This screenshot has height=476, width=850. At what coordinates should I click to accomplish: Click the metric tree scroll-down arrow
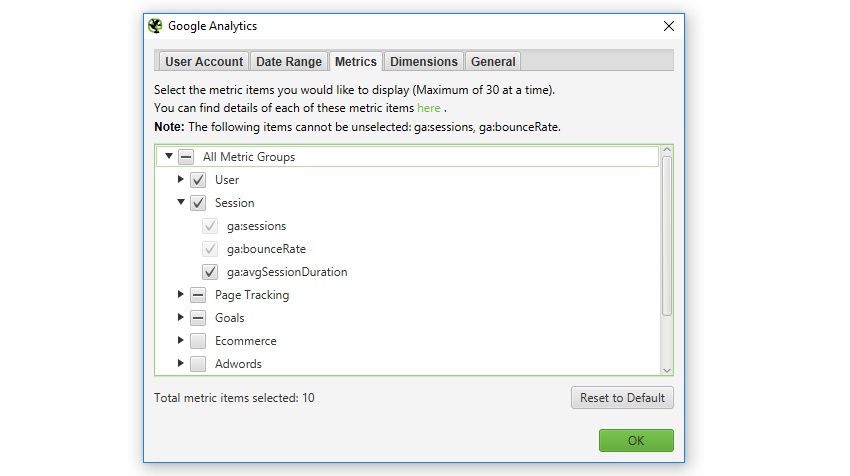point(667,370)
